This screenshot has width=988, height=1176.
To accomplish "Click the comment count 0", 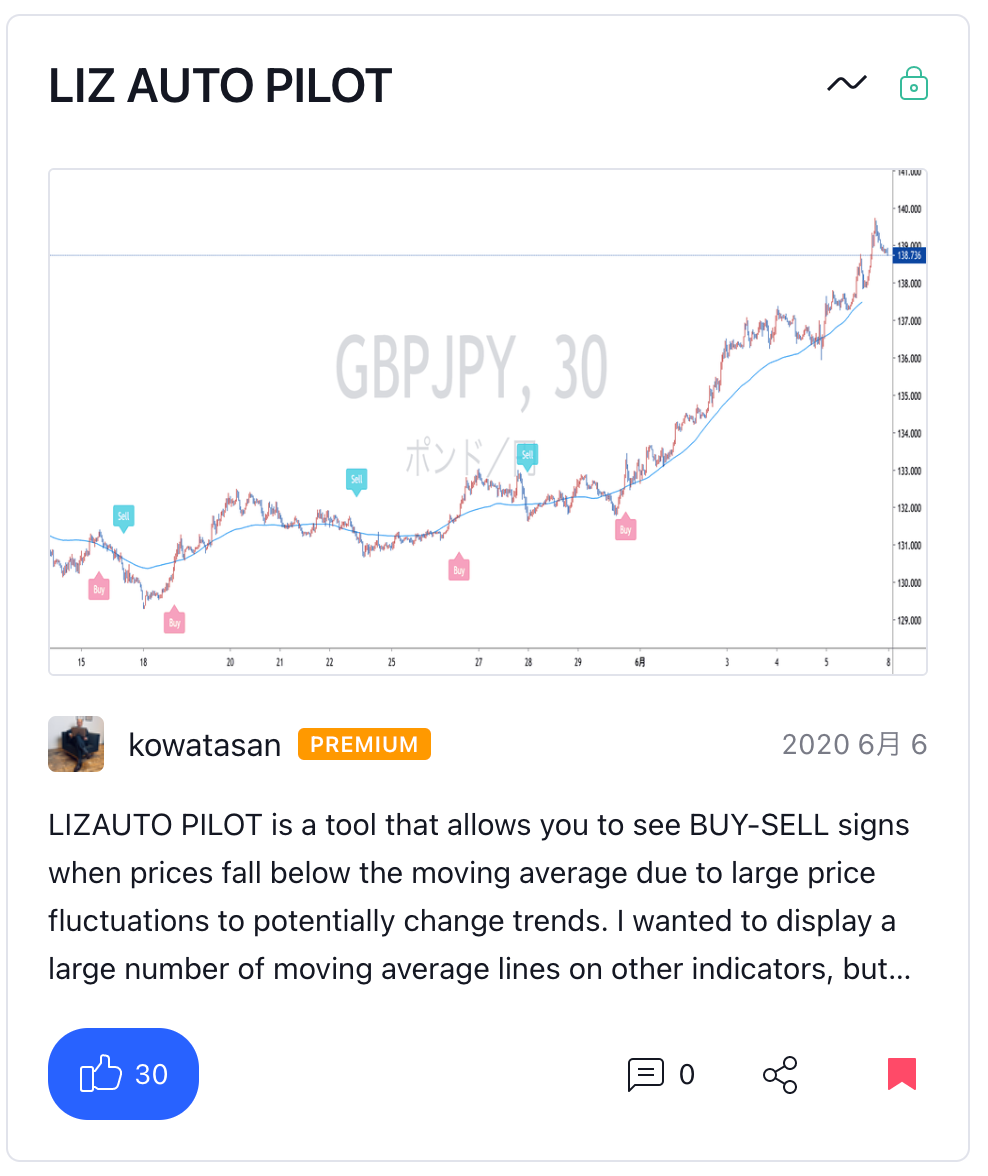I will (687, 1075).
